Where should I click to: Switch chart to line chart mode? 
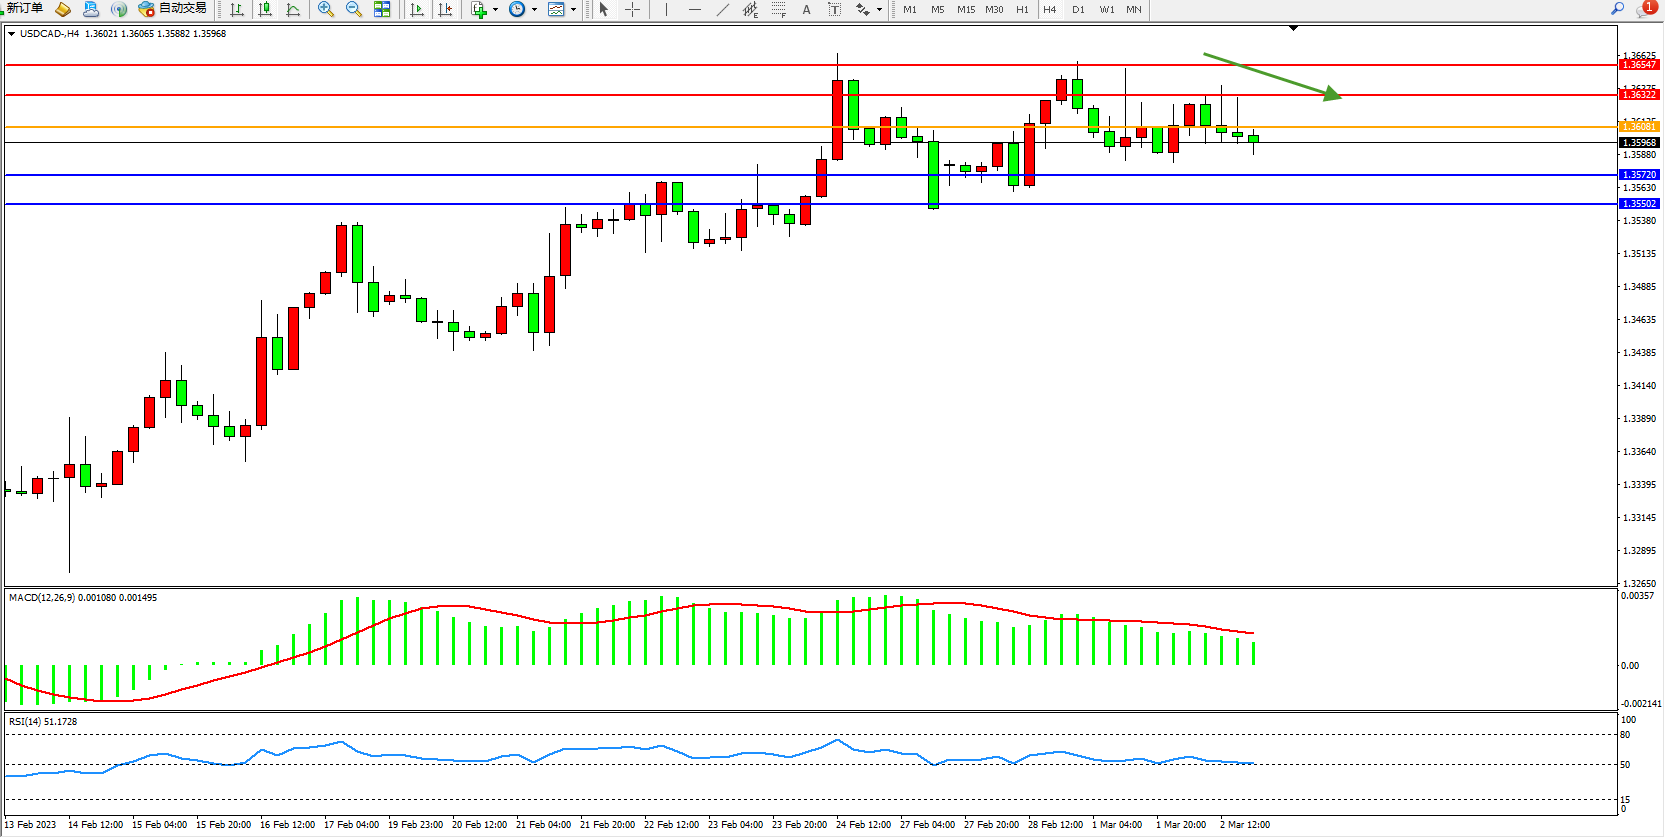pyautogui.click(x=293, y=10)
